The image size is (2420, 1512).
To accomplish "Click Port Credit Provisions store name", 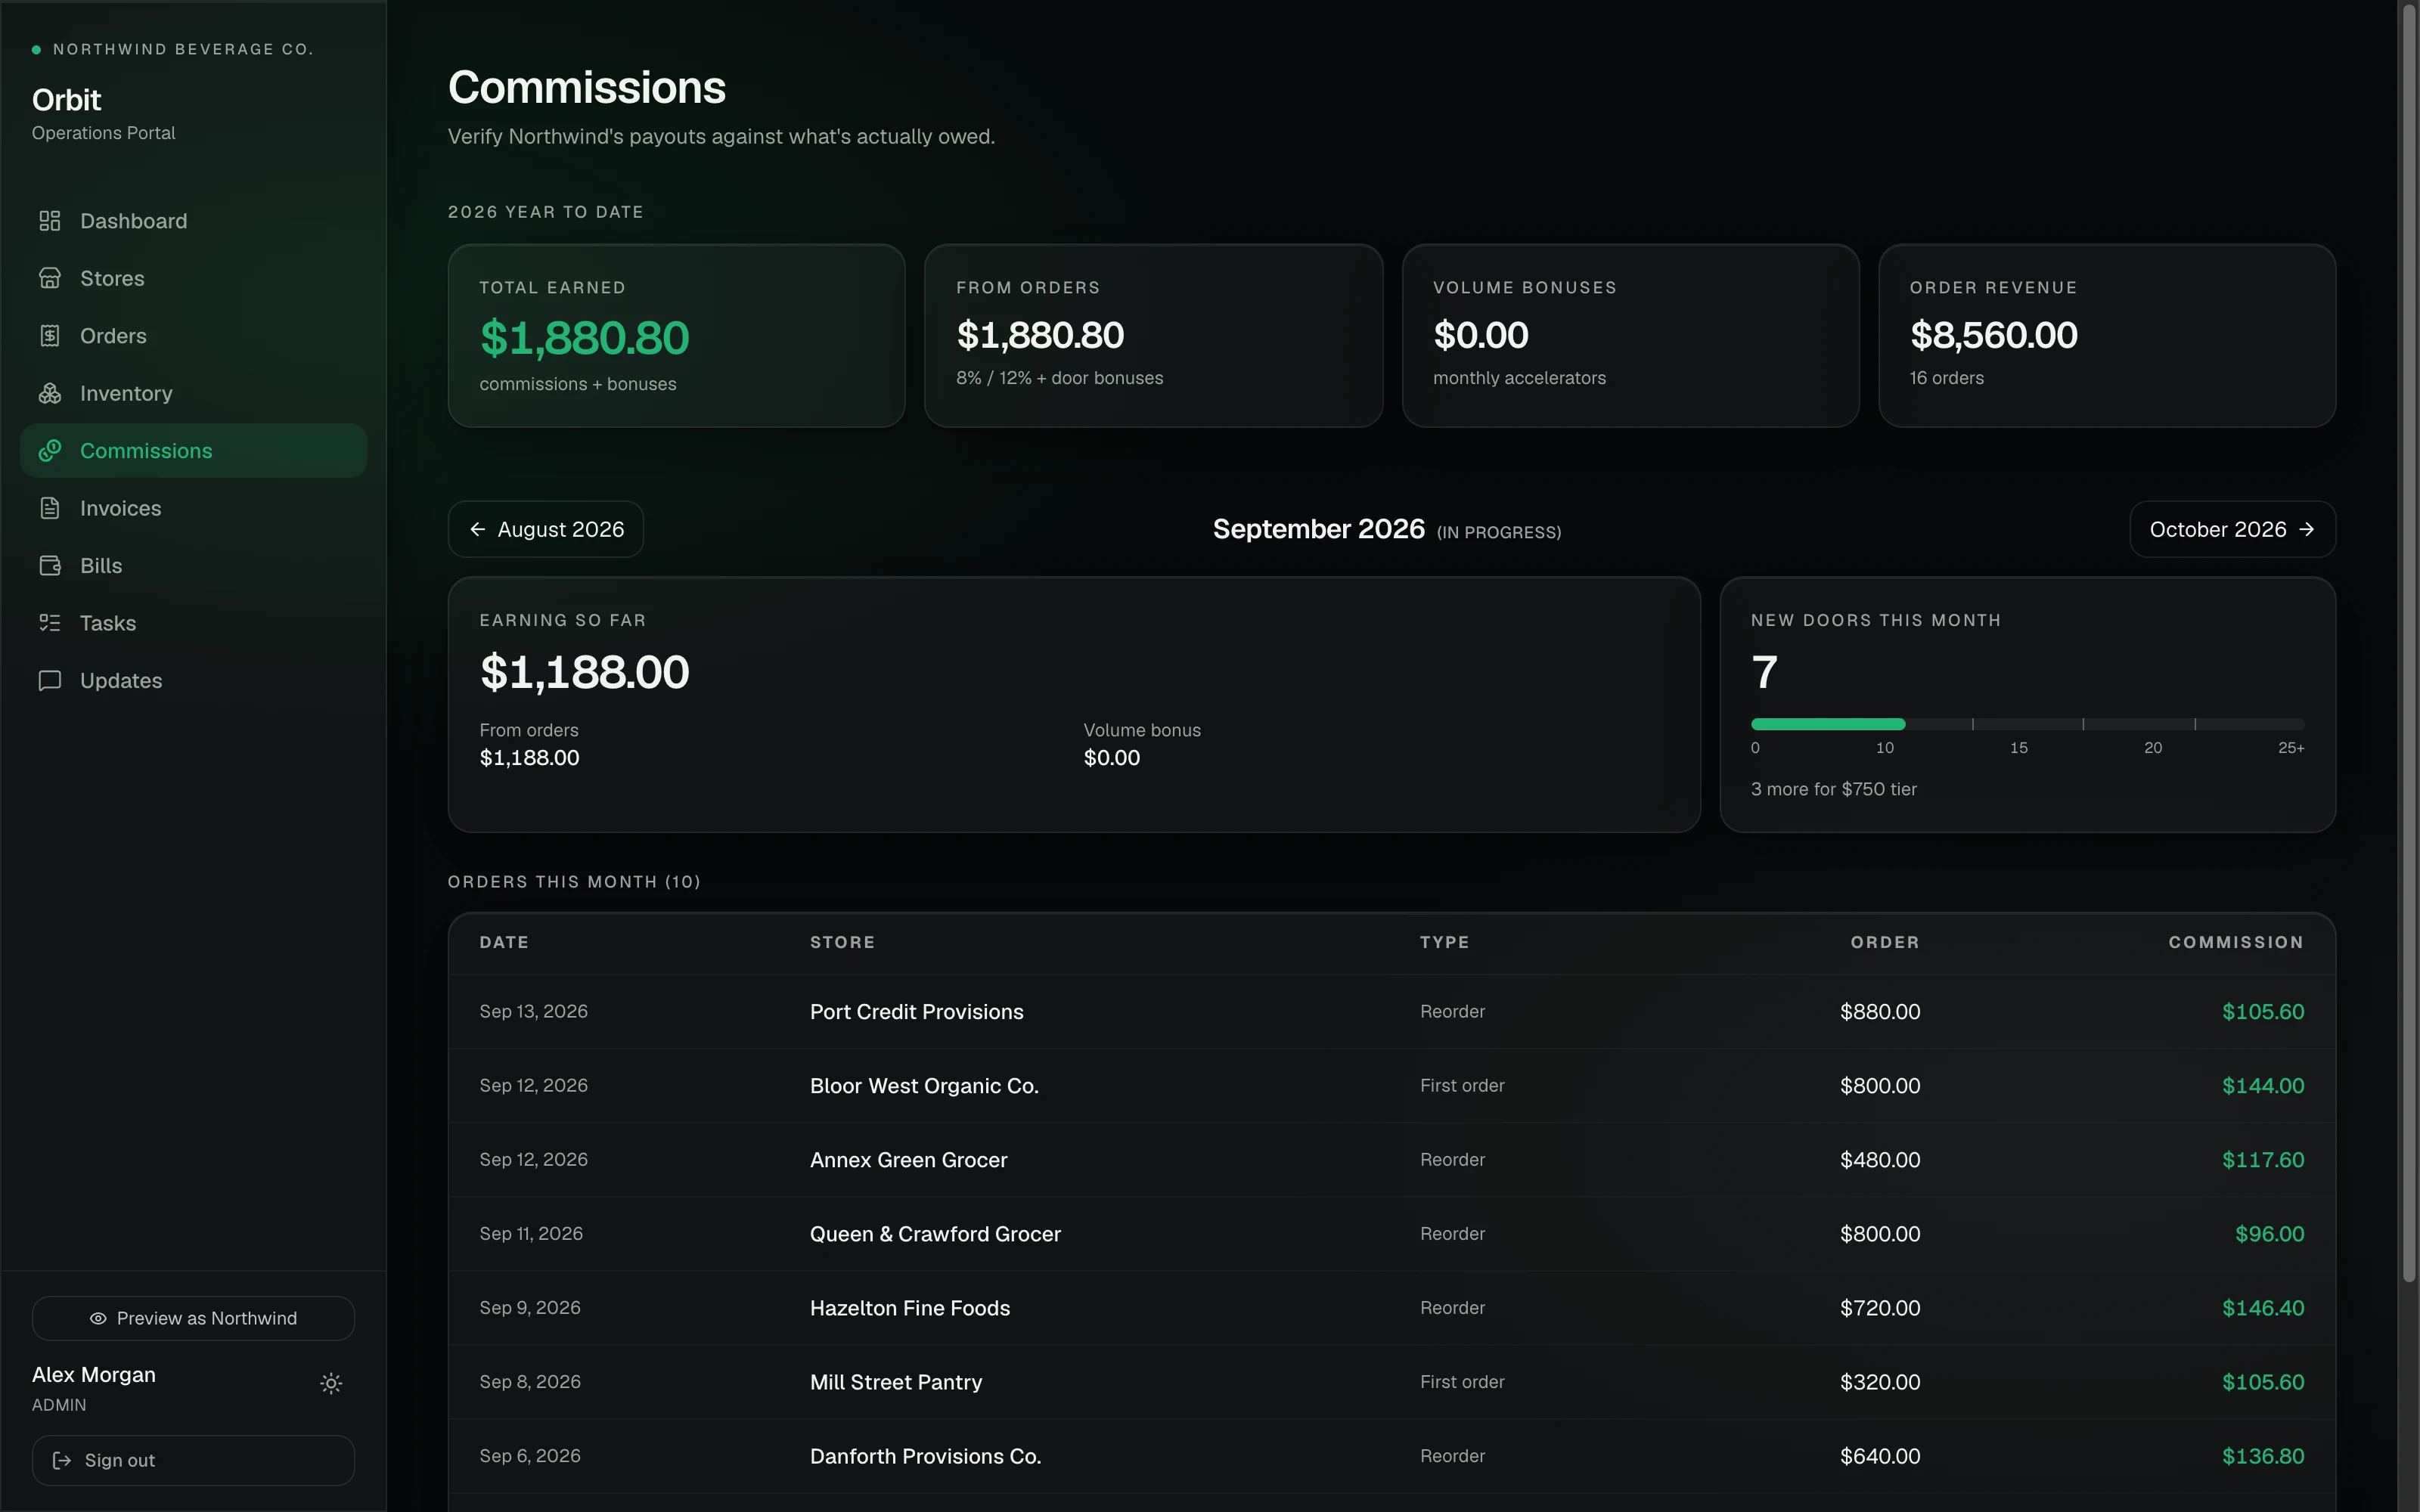I will [916, 1012].
